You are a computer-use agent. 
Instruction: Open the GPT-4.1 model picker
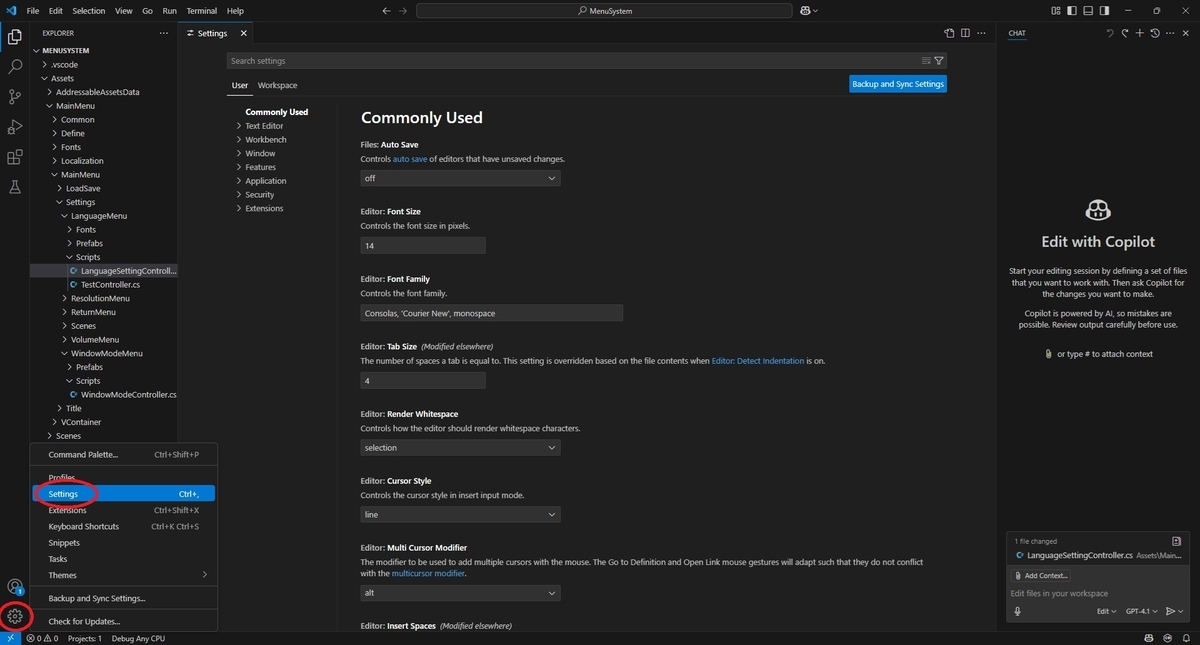pos(1141,611)
